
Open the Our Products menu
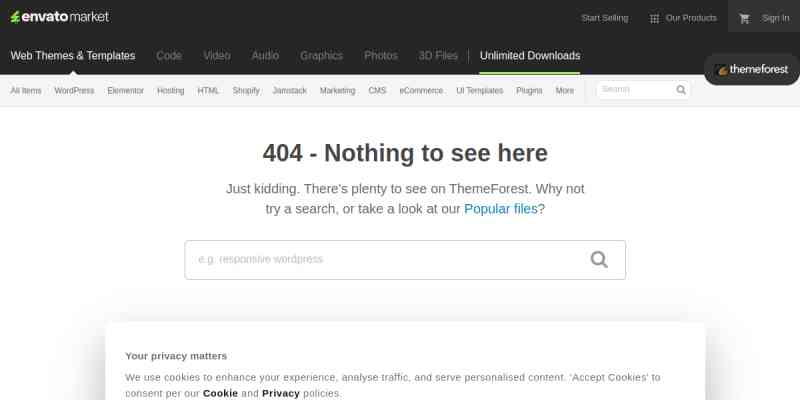point(691,18)
